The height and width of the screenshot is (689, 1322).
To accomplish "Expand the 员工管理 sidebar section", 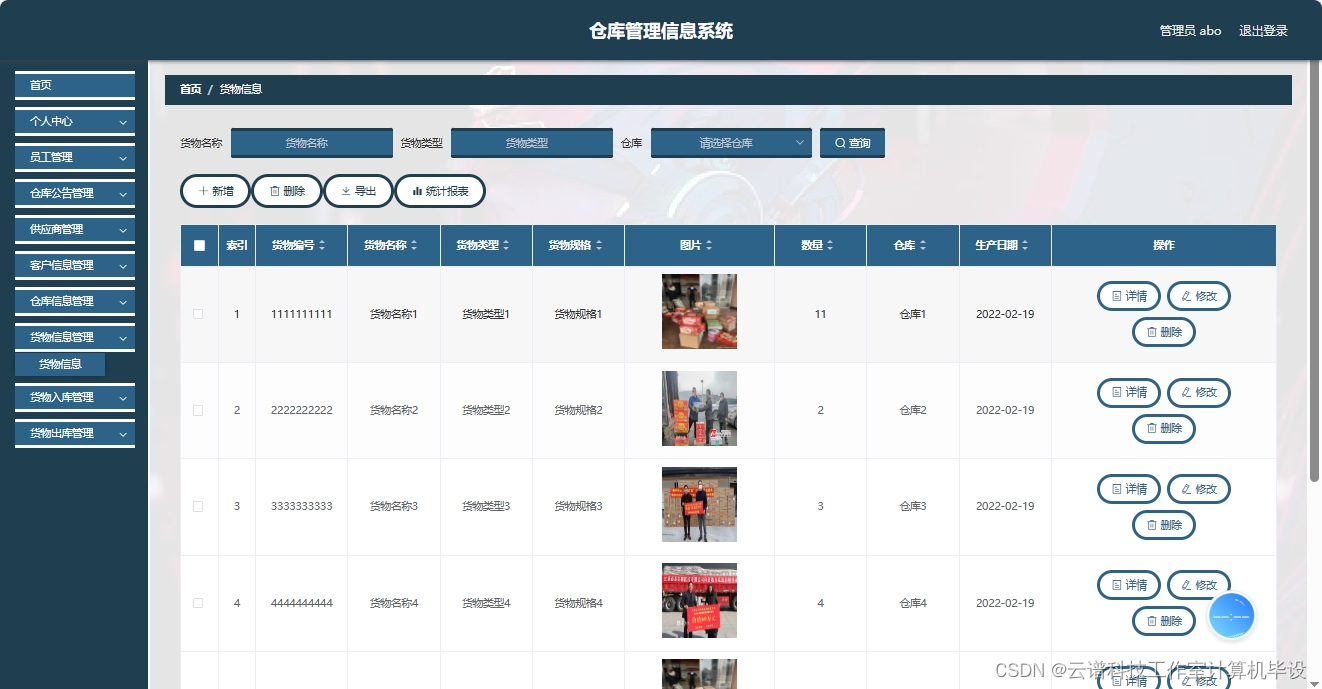I will pos(74,157).
